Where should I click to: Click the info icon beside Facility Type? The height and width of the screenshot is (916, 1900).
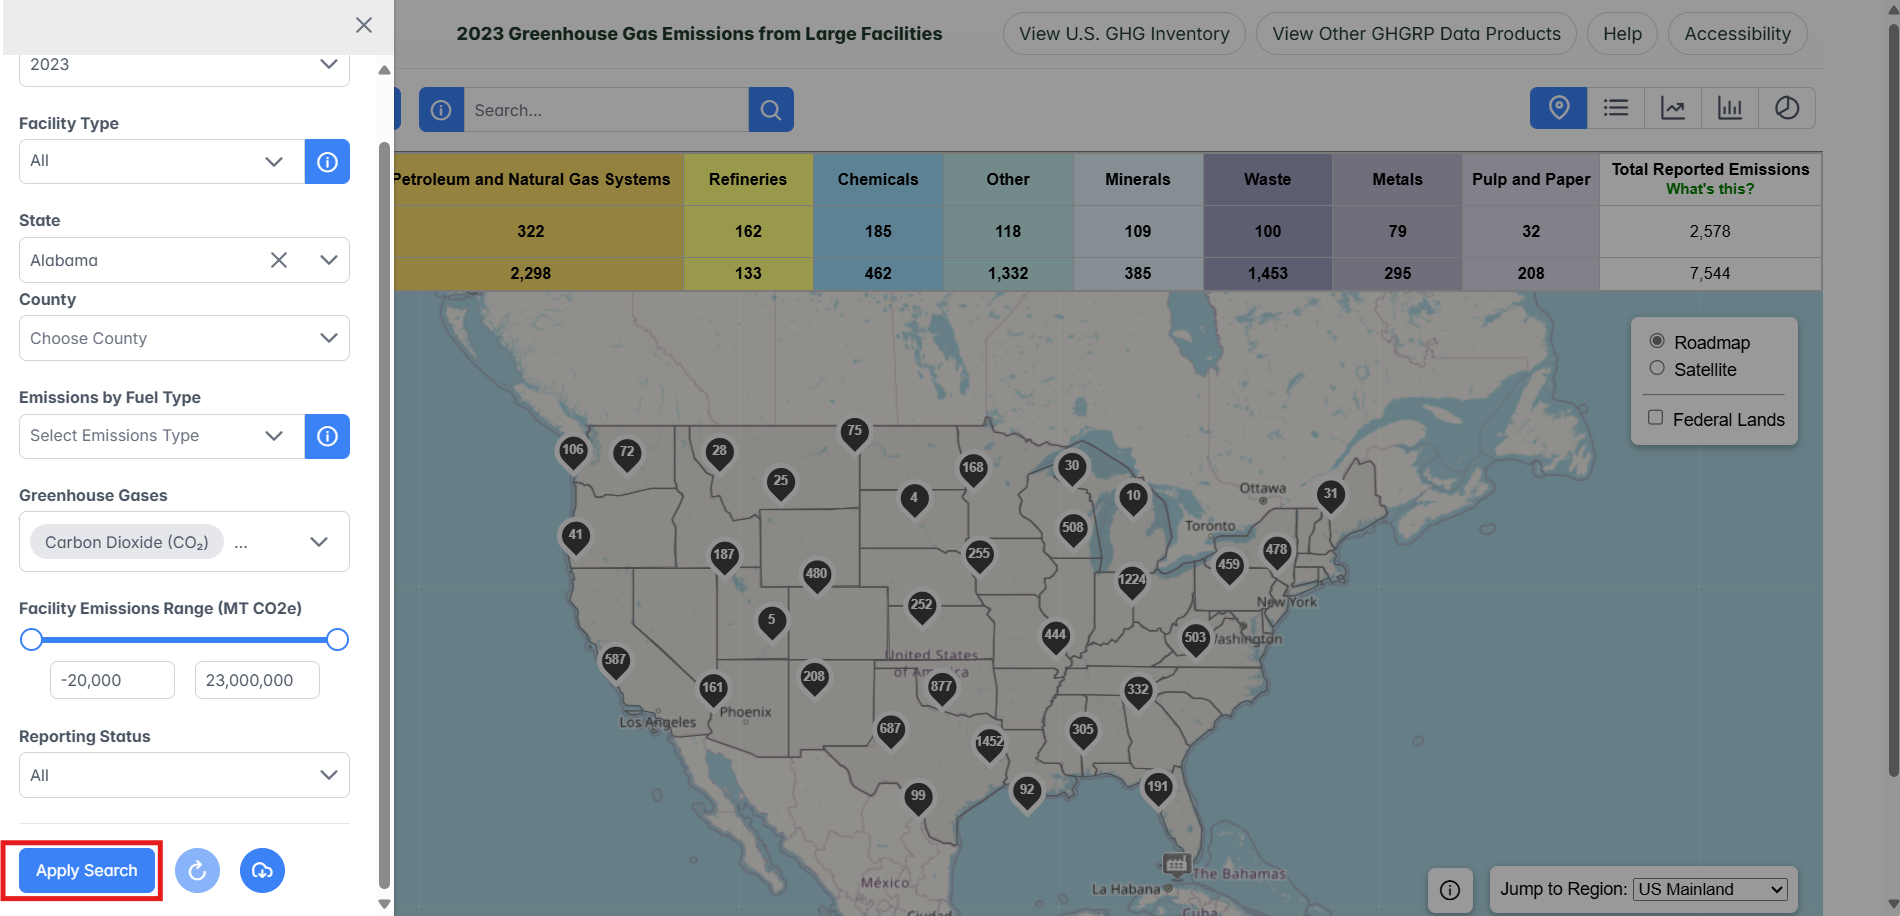(x=327, y=161)
